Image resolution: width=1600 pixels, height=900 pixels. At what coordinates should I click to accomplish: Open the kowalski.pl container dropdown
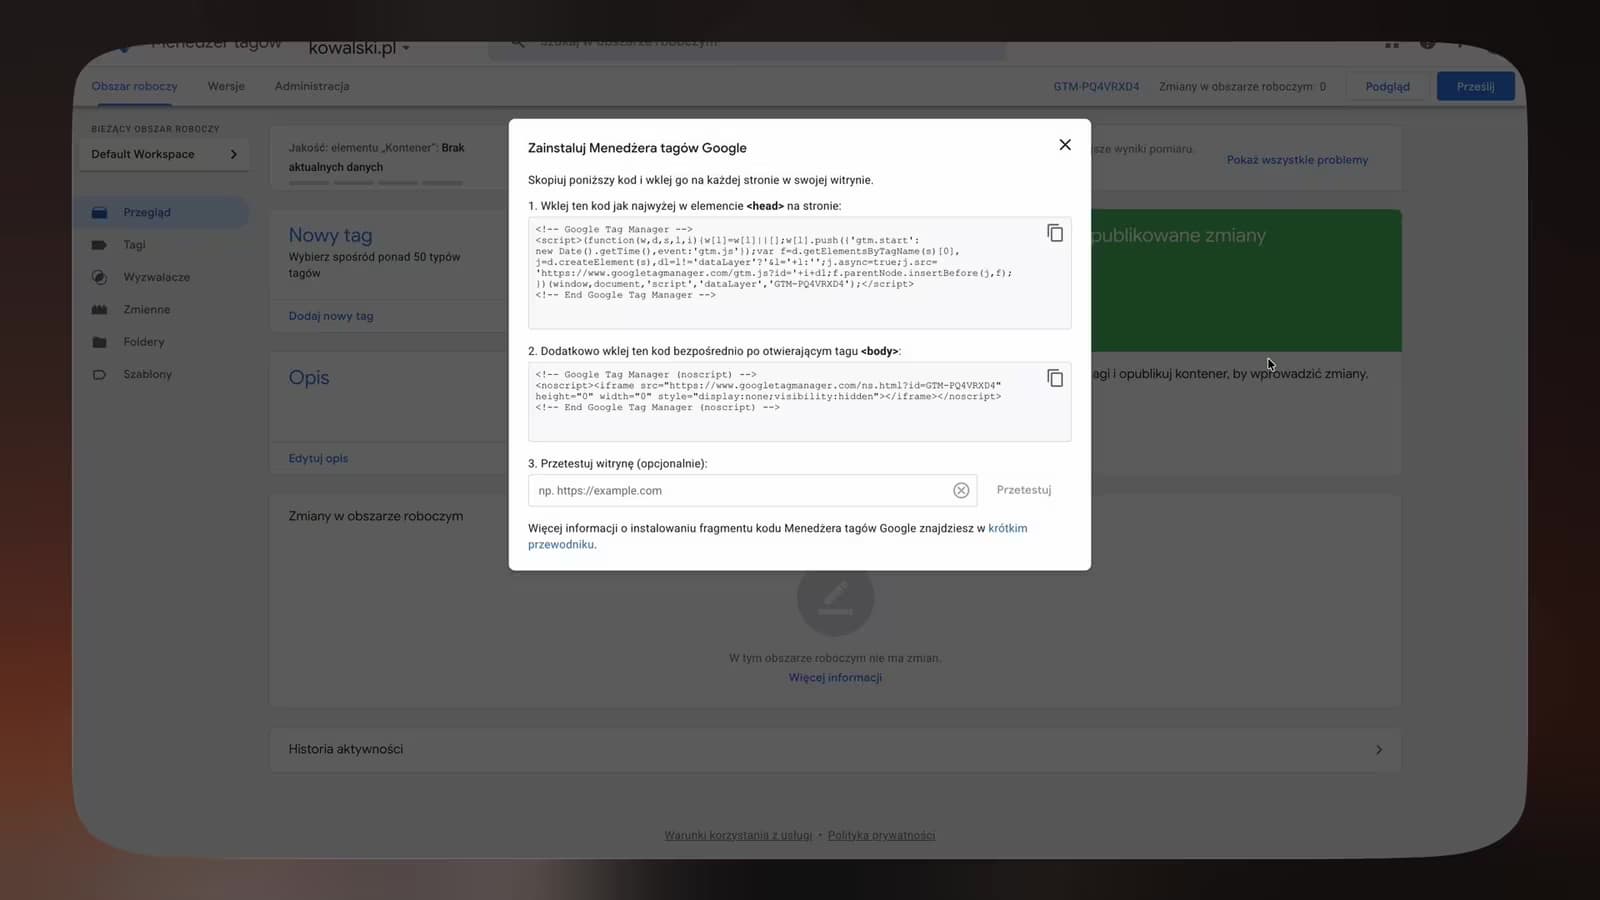click(x=359, y=47)
